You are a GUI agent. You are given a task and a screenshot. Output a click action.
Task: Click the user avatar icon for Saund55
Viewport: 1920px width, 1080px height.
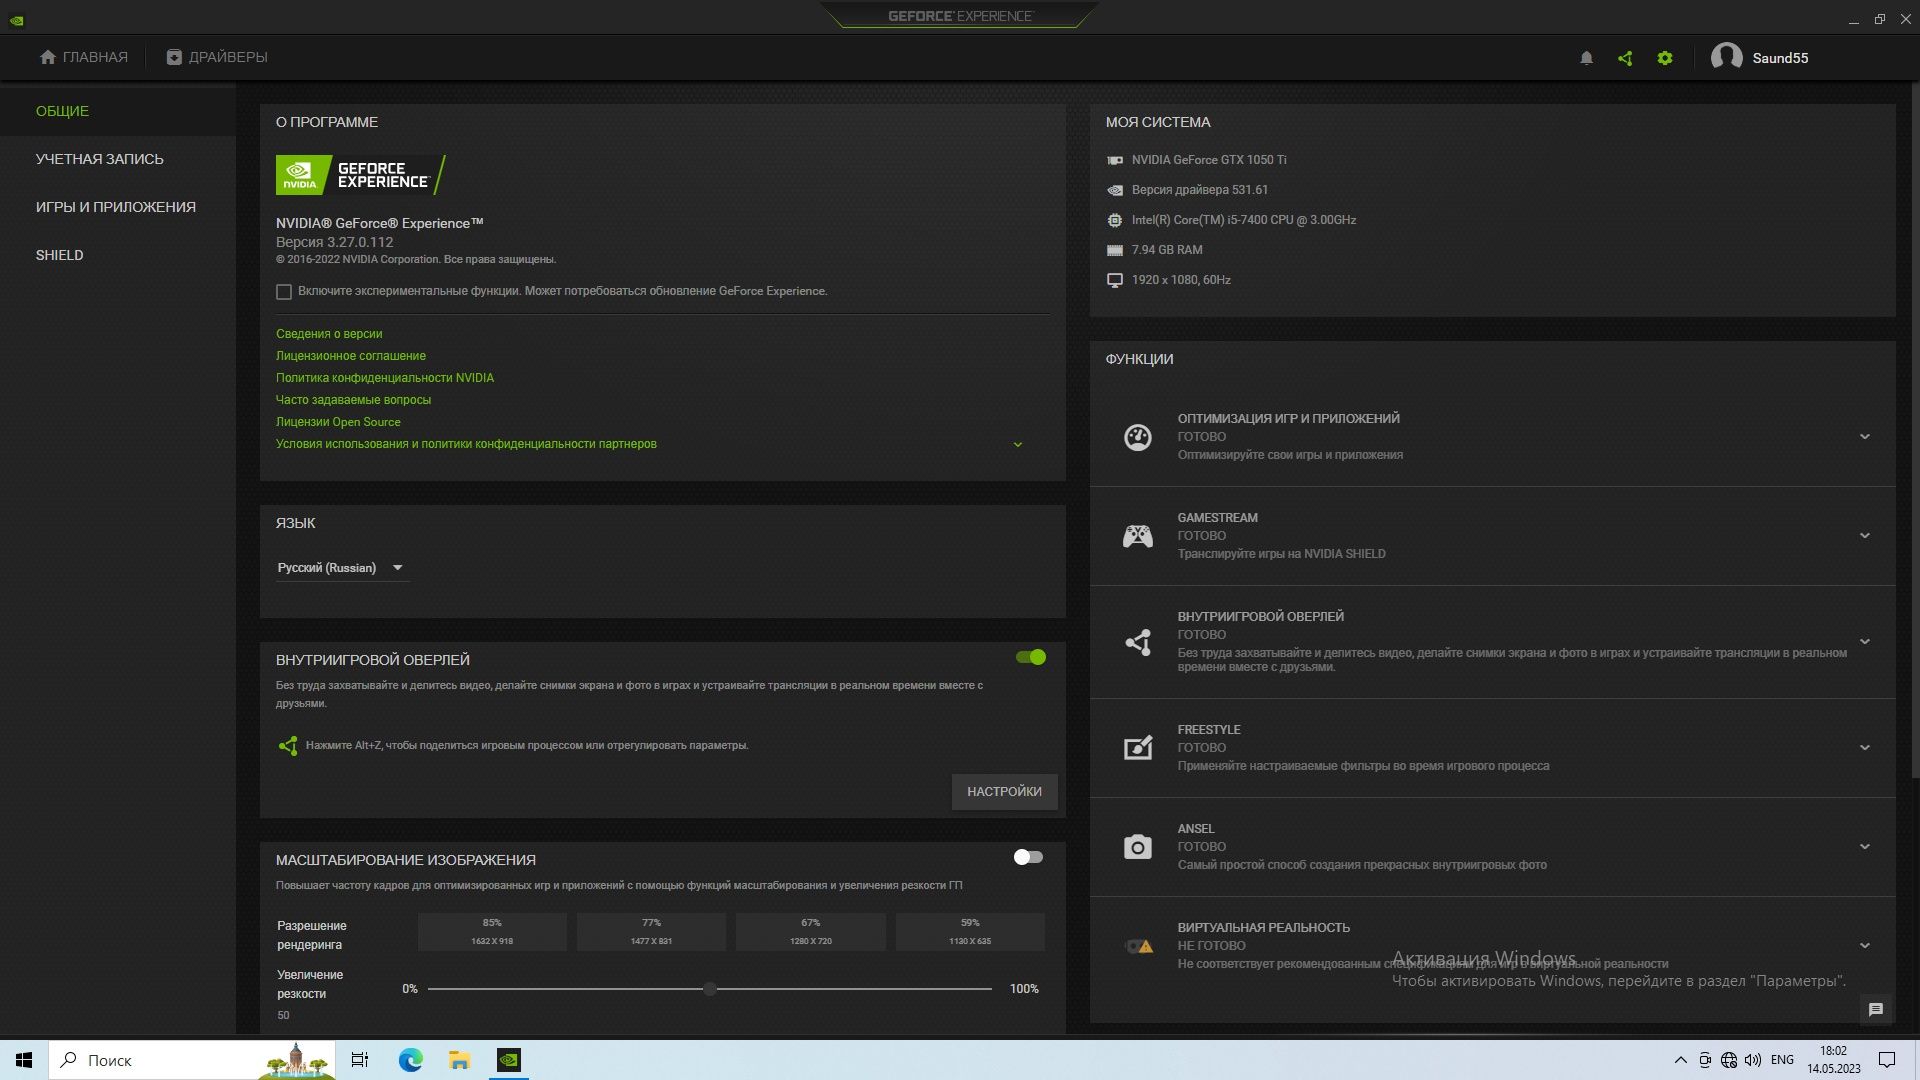1727,58
